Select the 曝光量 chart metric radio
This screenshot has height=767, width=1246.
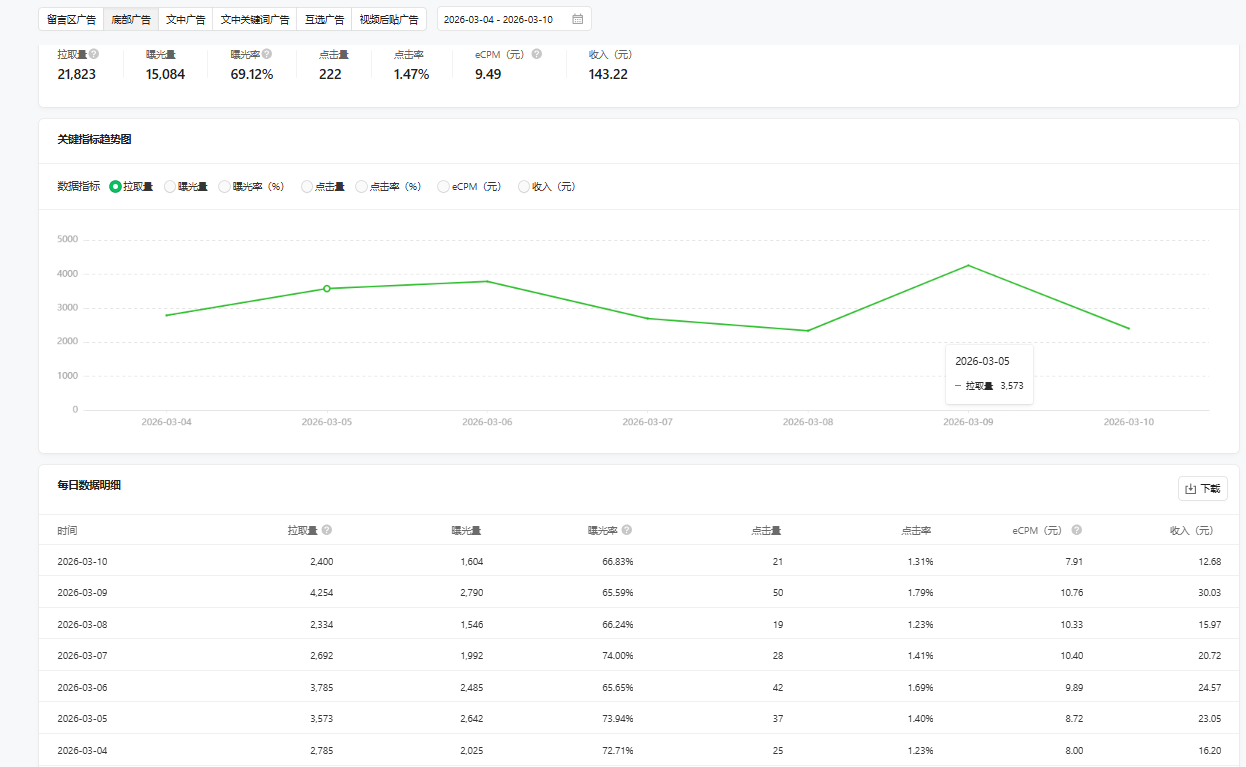pos(170,186)
